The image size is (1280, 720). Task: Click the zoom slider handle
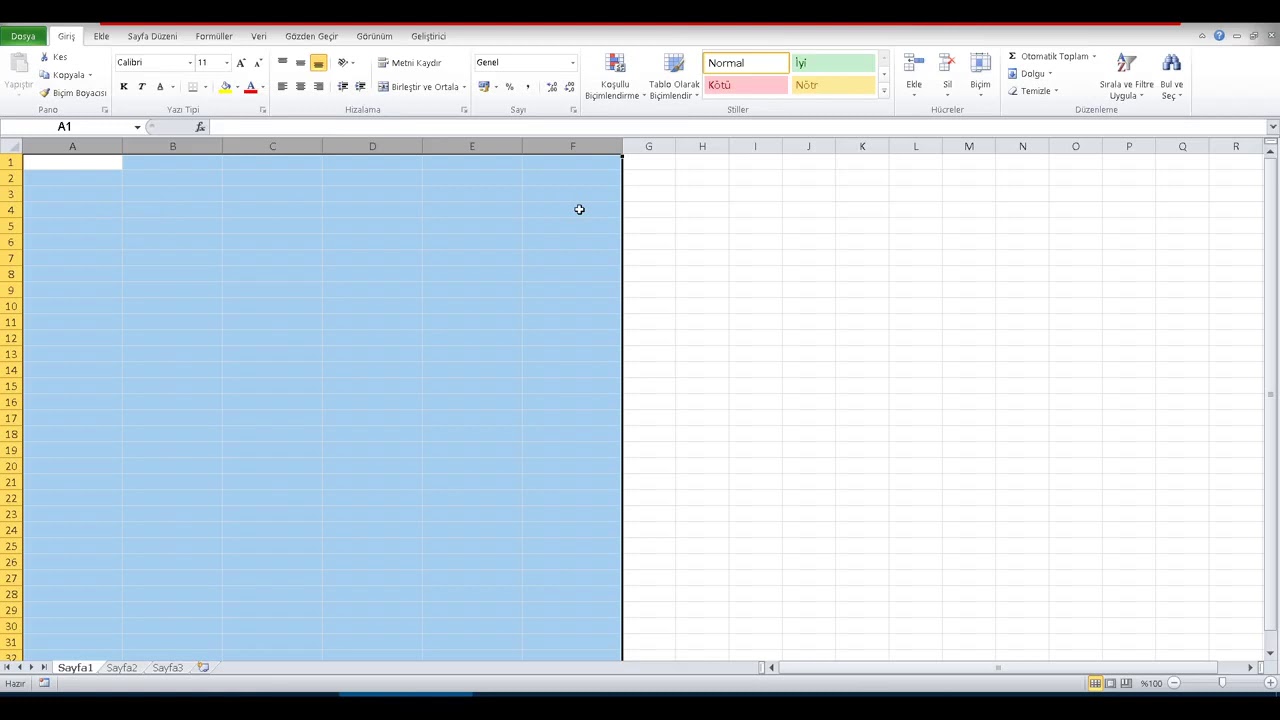pos(1222,683)
